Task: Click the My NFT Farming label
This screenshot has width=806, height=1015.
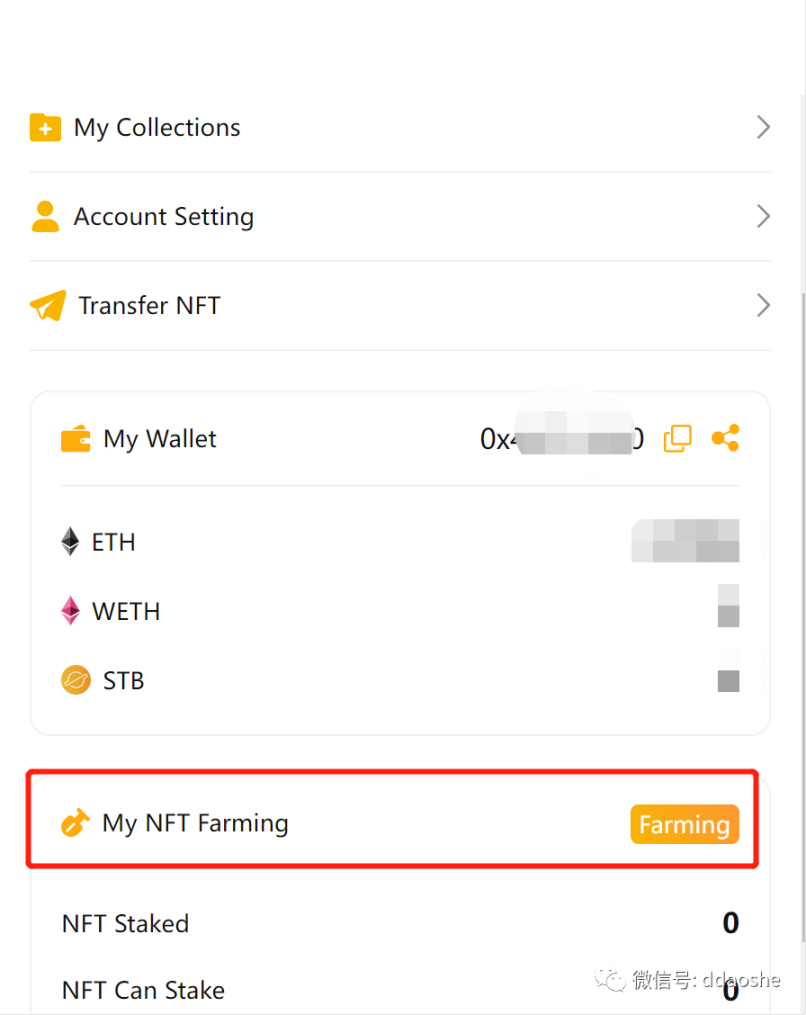Action: click(195, 824)
